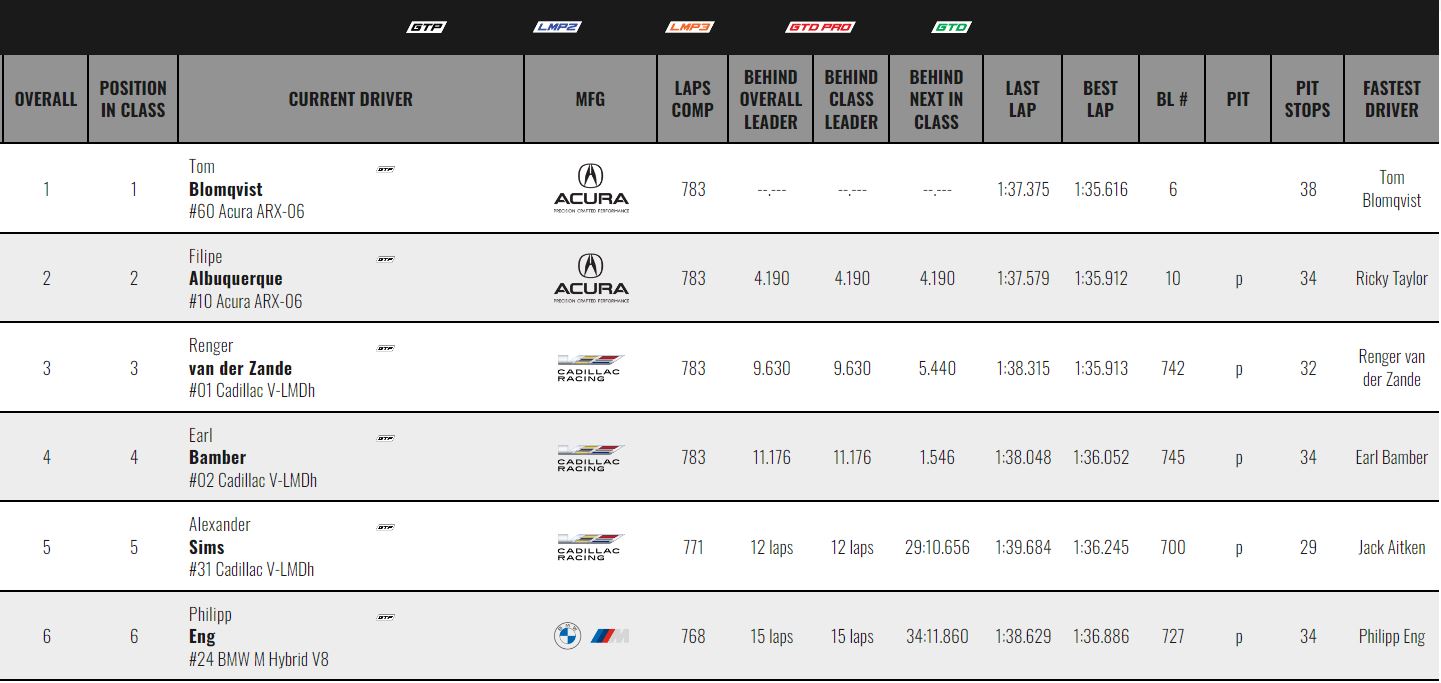Sort by the BEST LAP column header
Viewport: 1441px width, 683px height.
(1100, 99)
